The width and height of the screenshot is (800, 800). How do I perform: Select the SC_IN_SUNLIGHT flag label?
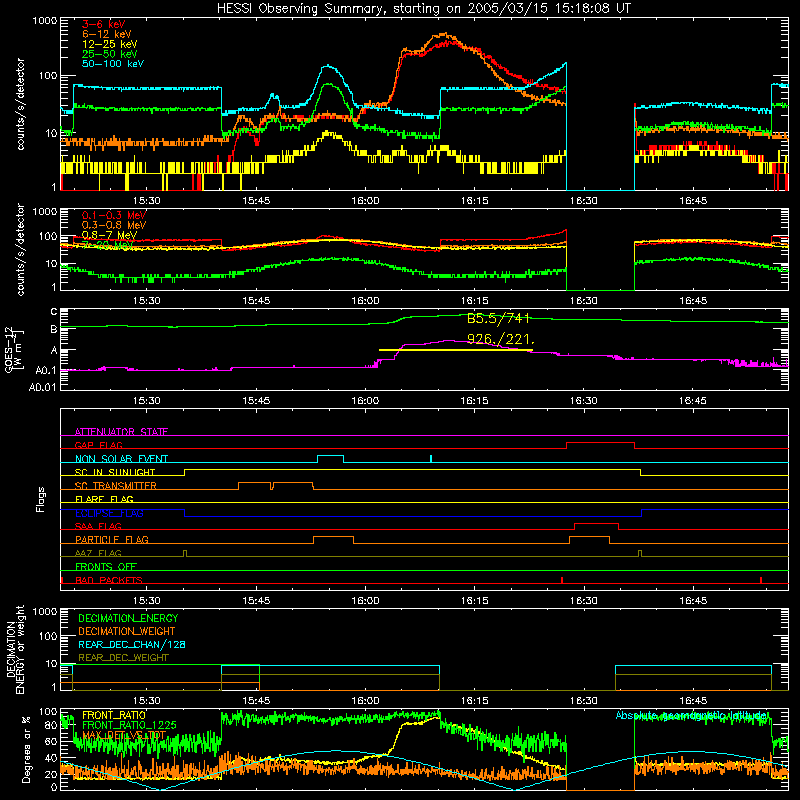click(x=115, y=472)
